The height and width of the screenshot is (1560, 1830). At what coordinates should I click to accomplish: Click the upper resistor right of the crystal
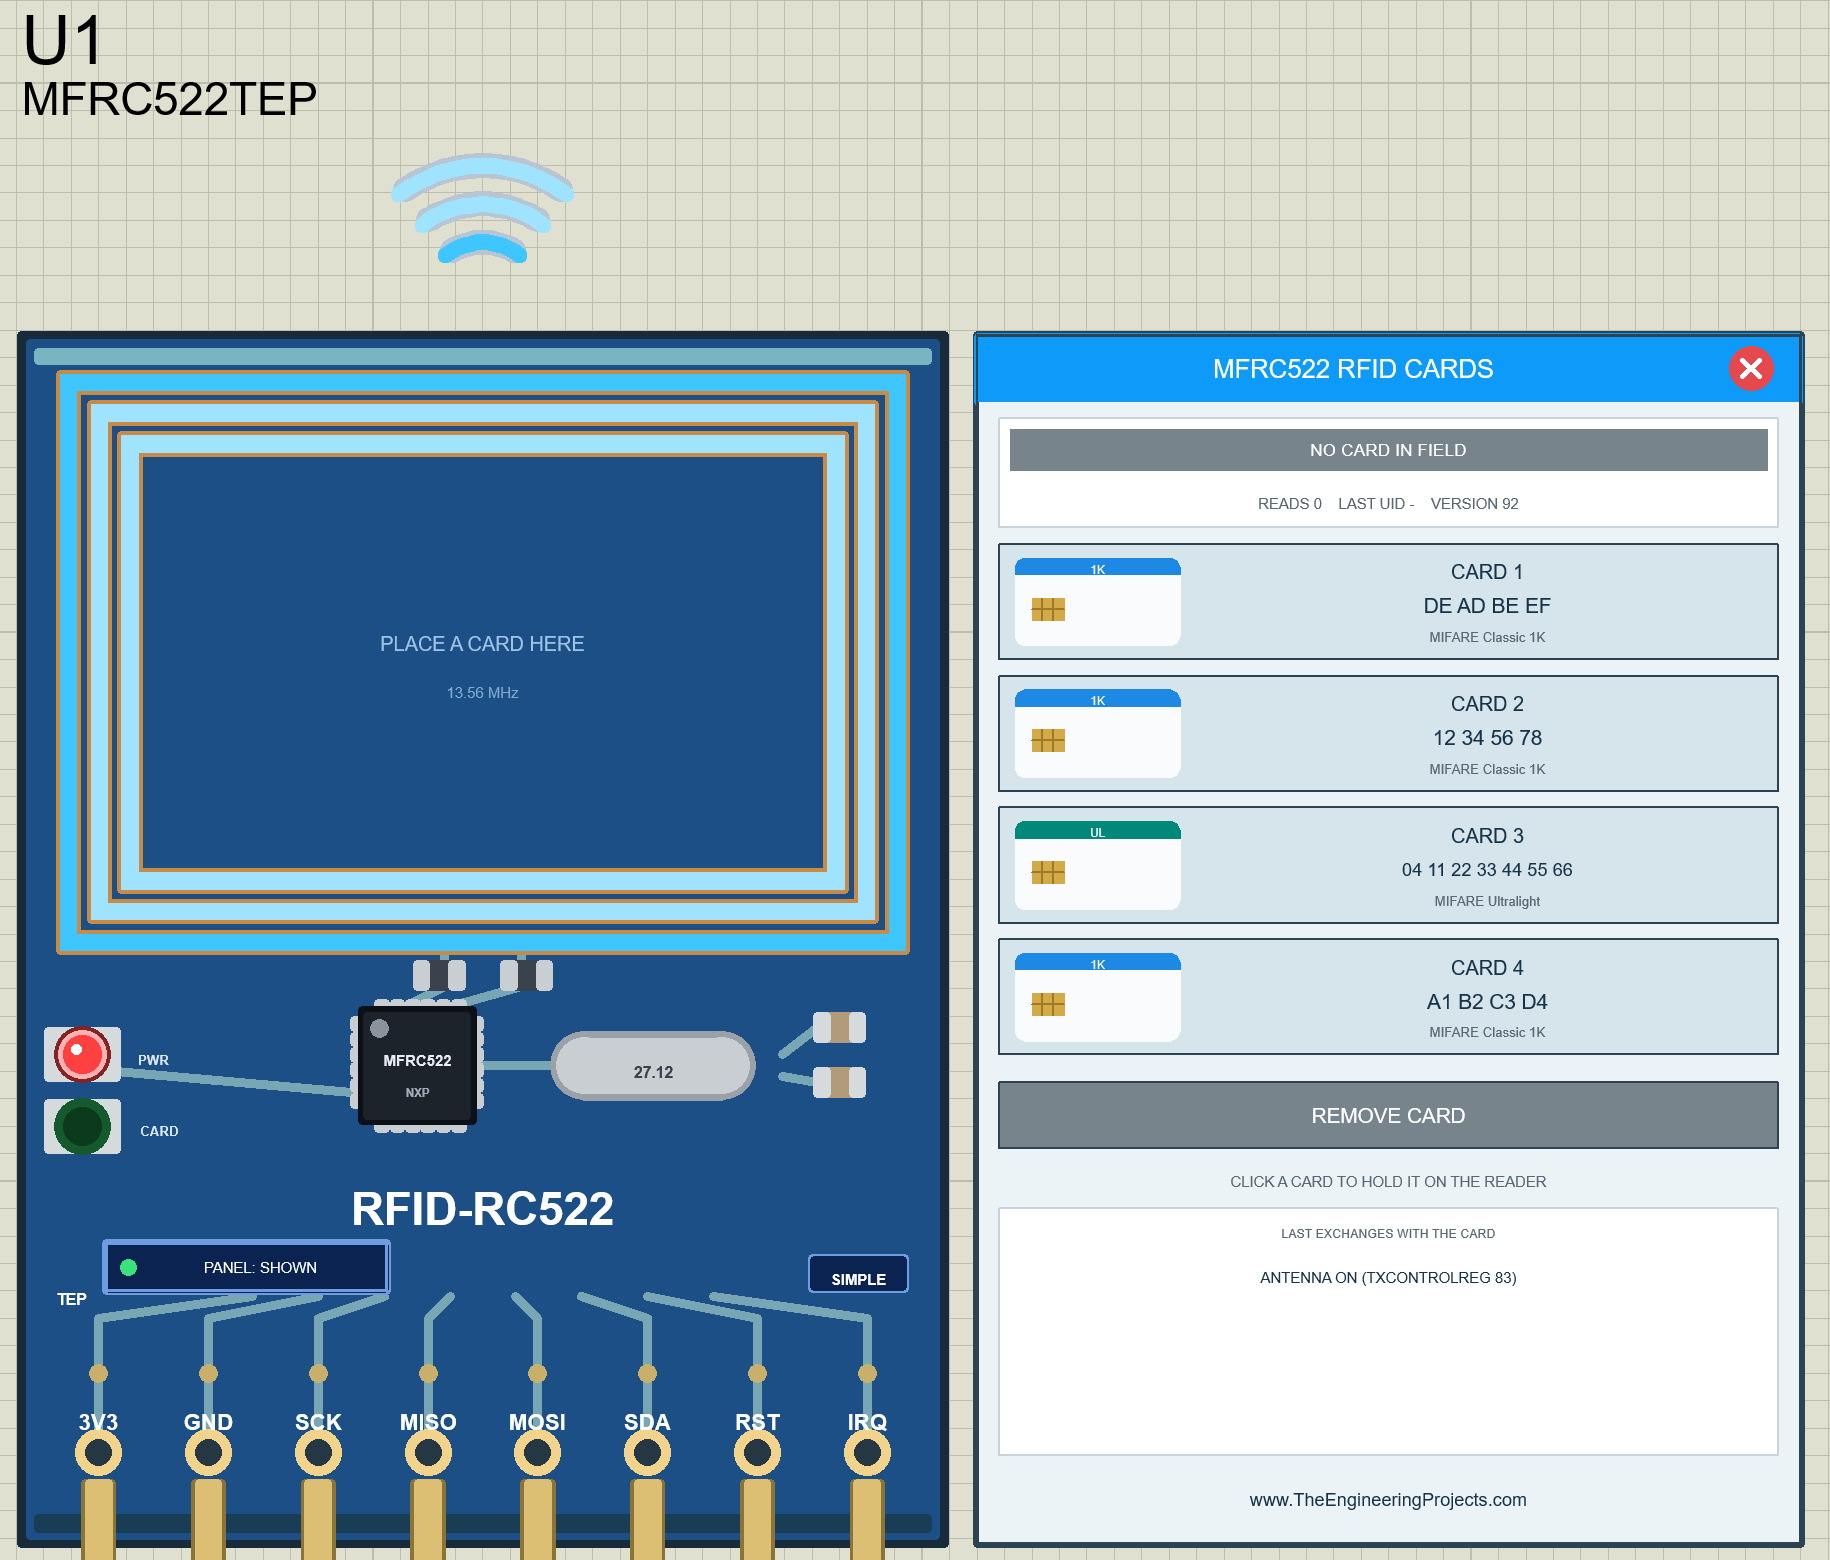839,1027
